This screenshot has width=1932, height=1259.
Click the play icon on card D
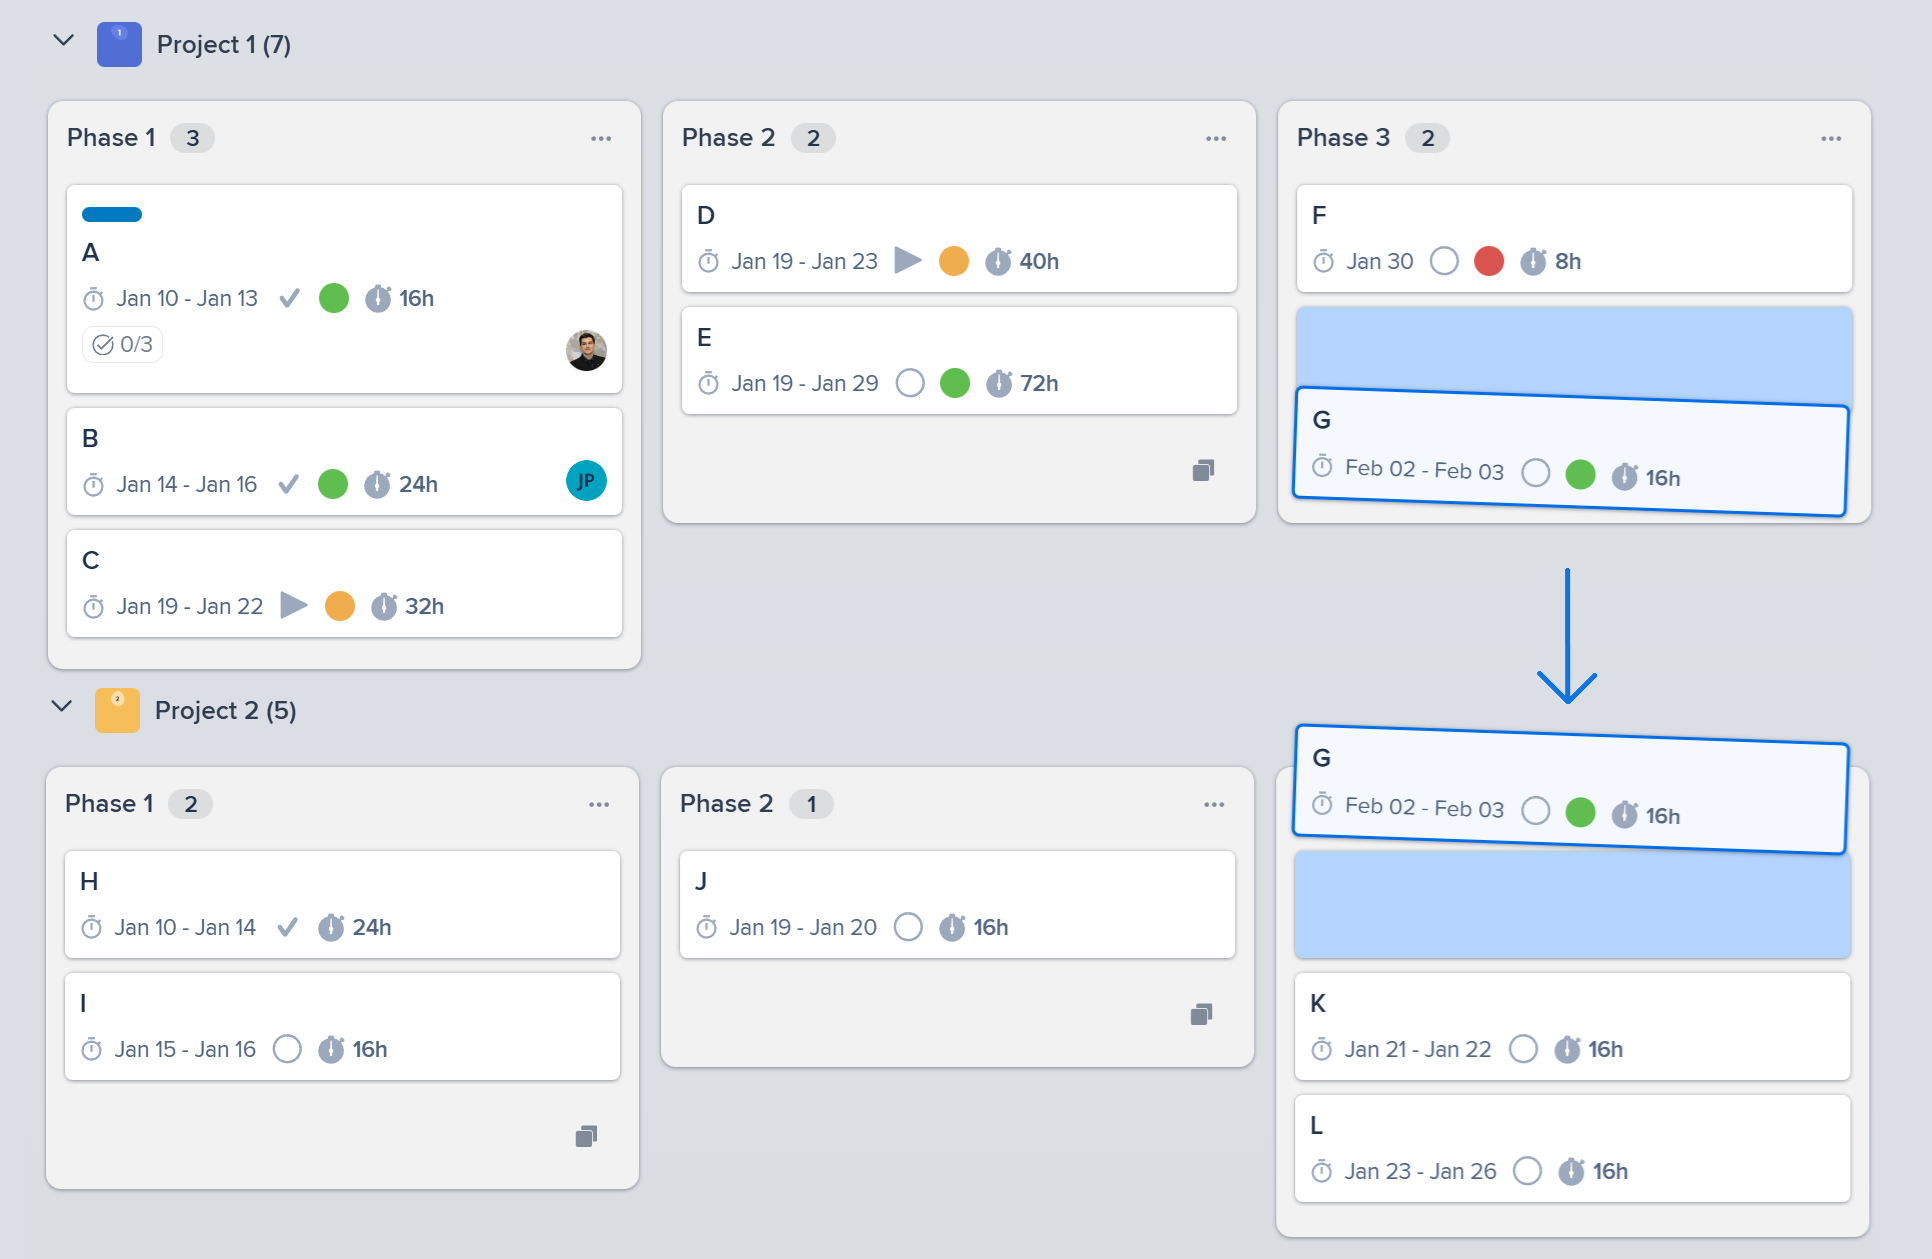909,261
